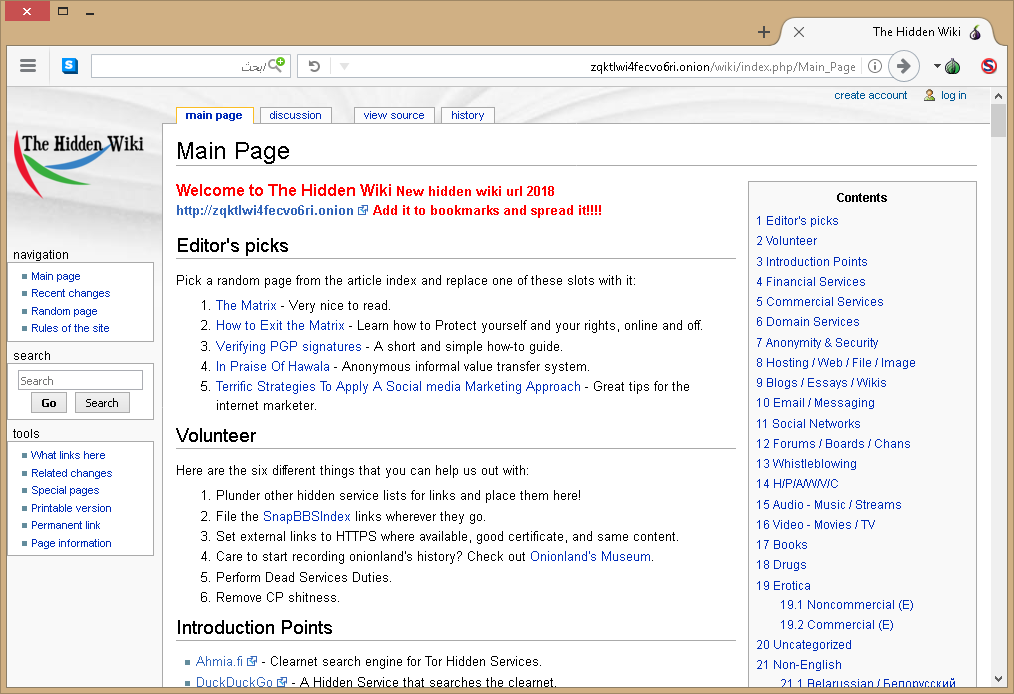Close The Hidden Wiki tab
This screenshot has width=1014, height=694.
pyautogui.click(x=799, y=32)
